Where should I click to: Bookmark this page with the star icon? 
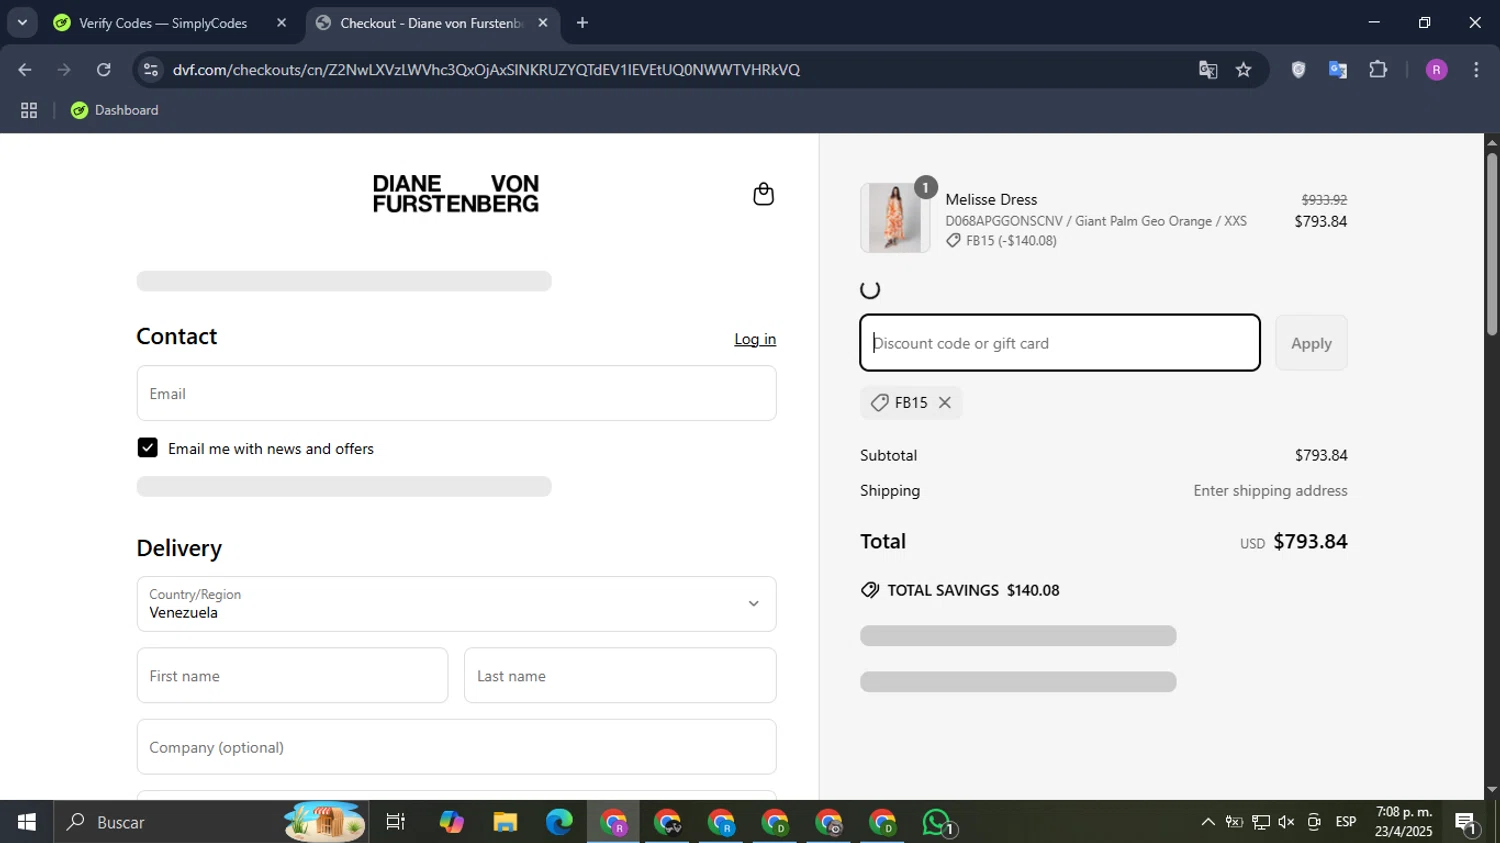pos(1243,70)
